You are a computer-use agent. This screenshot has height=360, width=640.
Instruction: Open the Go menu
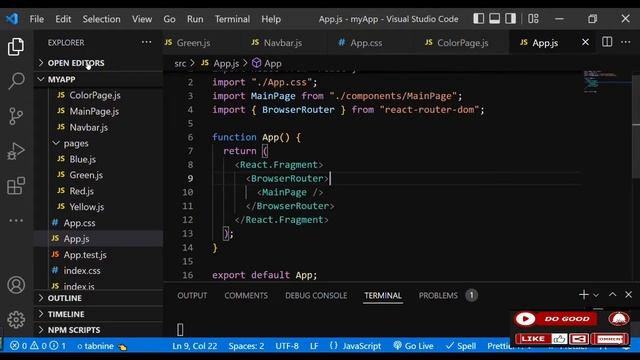tap(169, 19)
